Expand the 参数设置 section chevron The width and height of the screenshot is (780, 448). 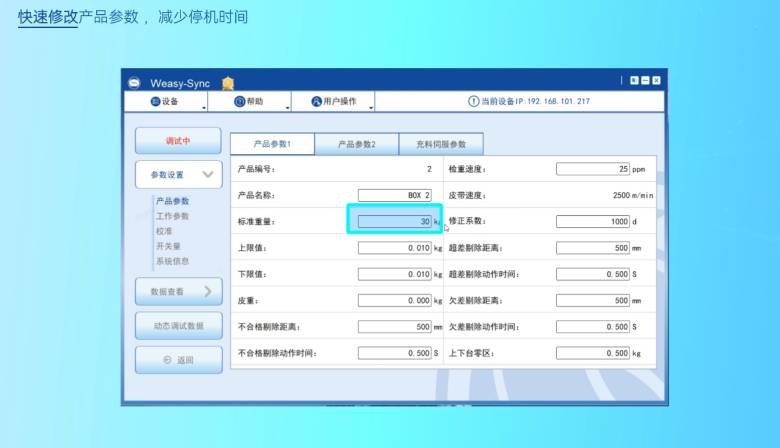pyautogui.click(x=207, y=175)
